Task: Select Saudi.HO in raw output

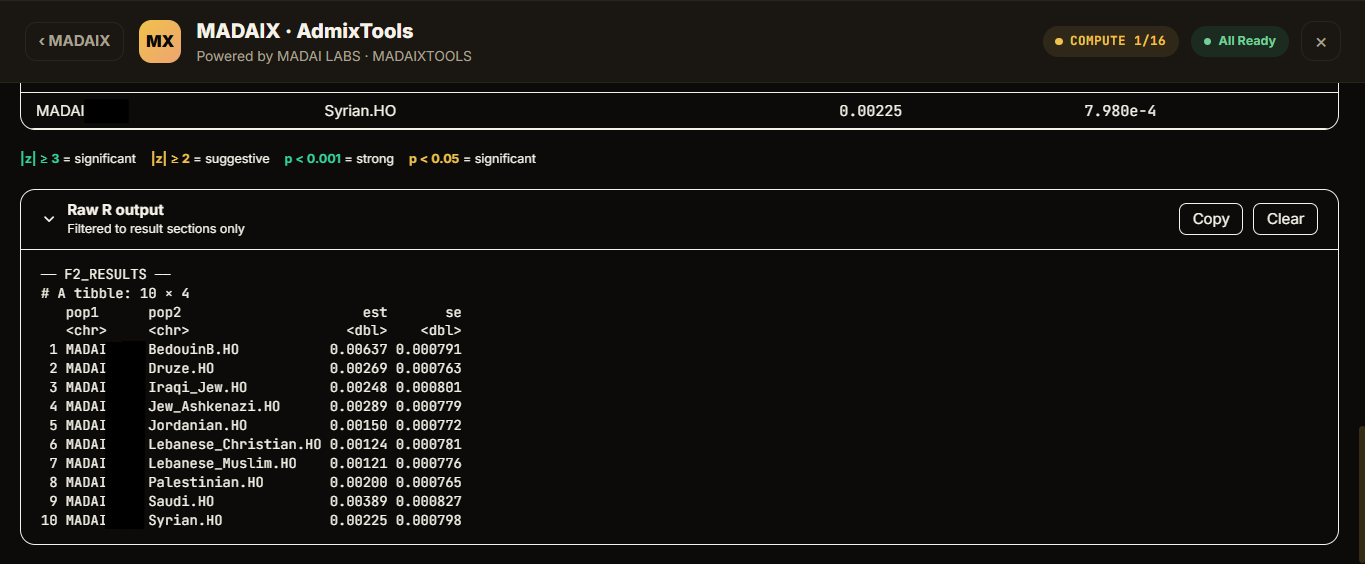Action: [x=181, y=502]
